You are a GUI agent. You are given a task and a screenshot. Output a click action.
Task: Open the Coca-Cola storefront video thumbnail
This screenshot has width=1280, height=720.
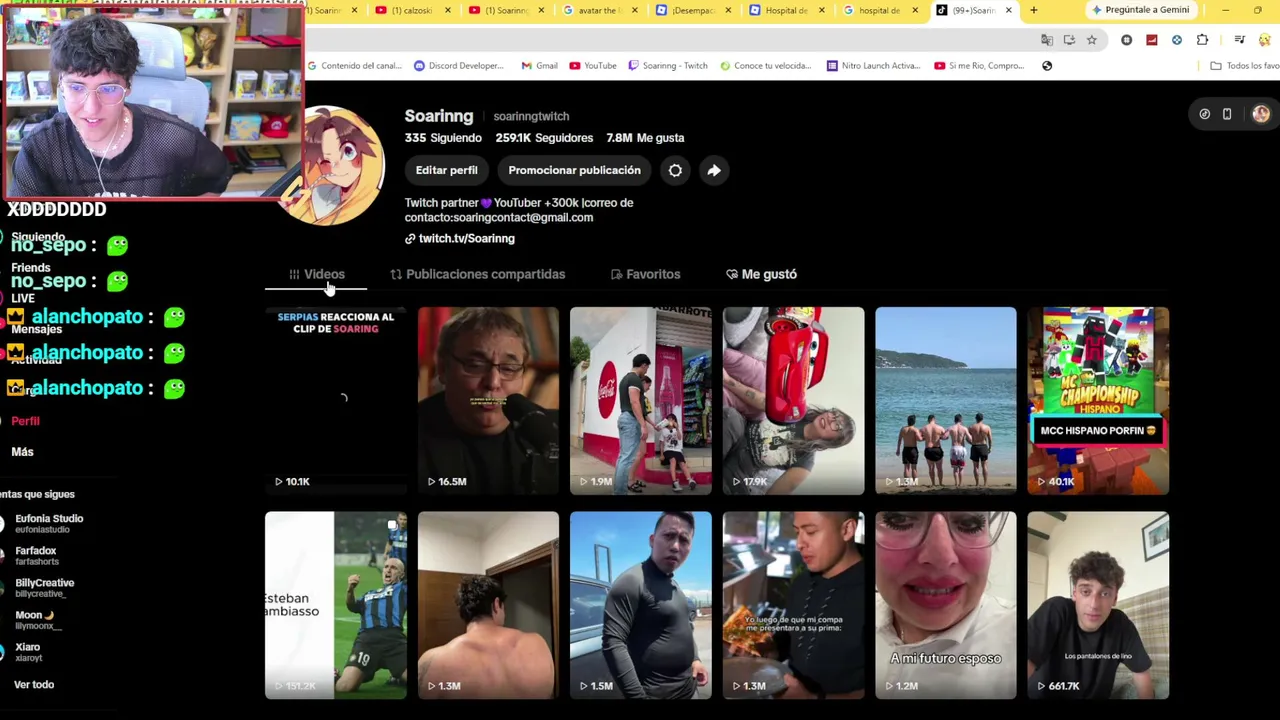[x=641, y=400]
